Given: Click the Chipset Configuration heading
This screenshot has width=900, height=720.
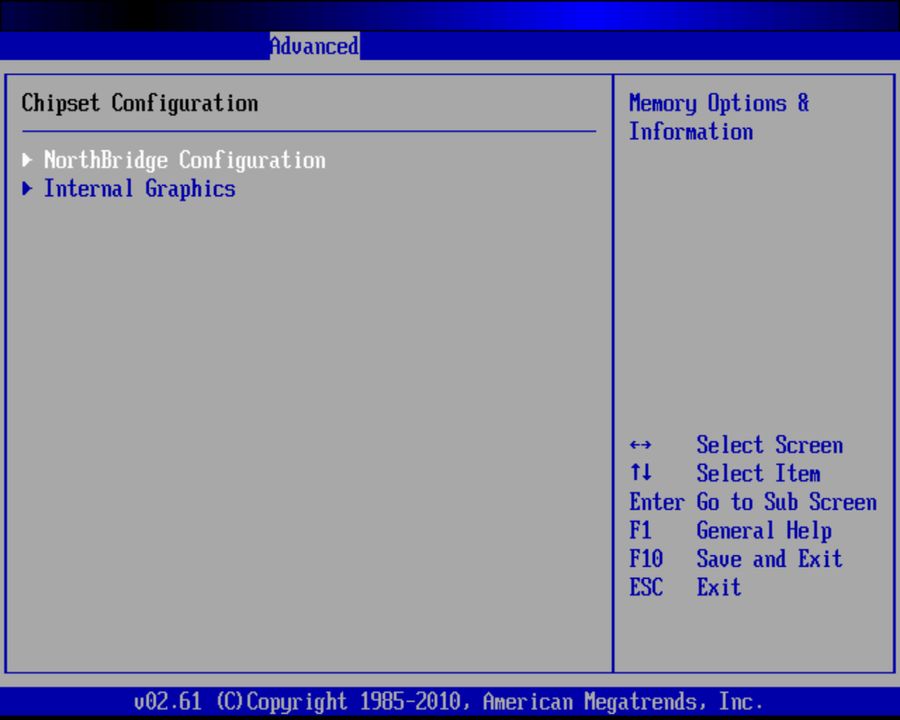Looking at the screenshot, I should [137, 103].
